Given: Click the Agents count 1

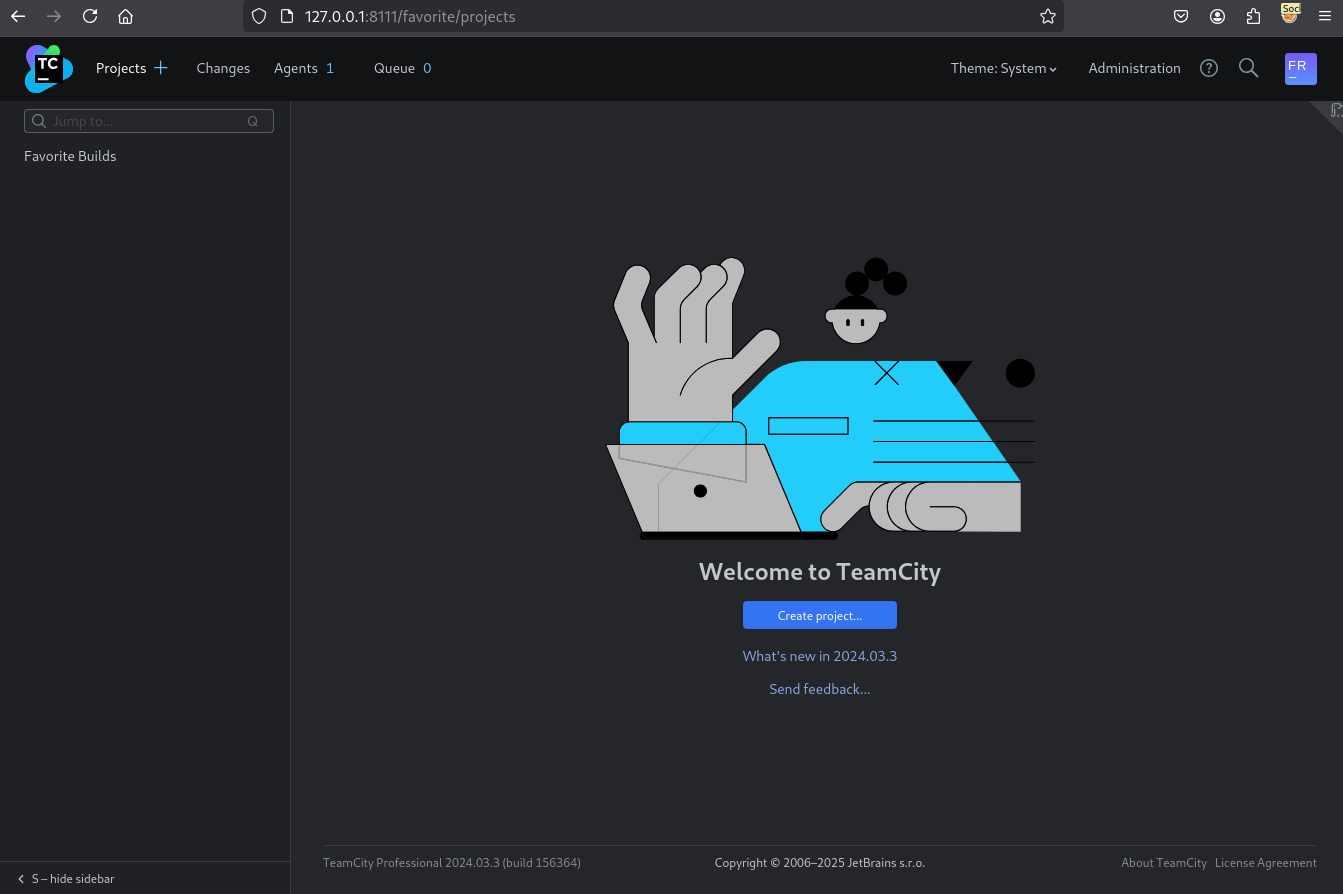Looking at the screenshot, I should (x=330, y=68).
